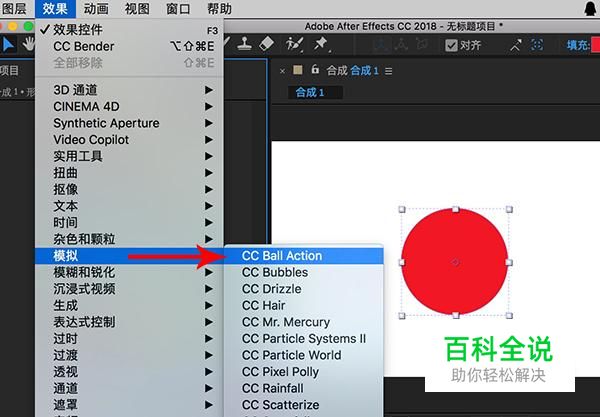Expand the 实用工具 submenu
The width and height of the screenshot is (600, 417).
coord(129,156)
